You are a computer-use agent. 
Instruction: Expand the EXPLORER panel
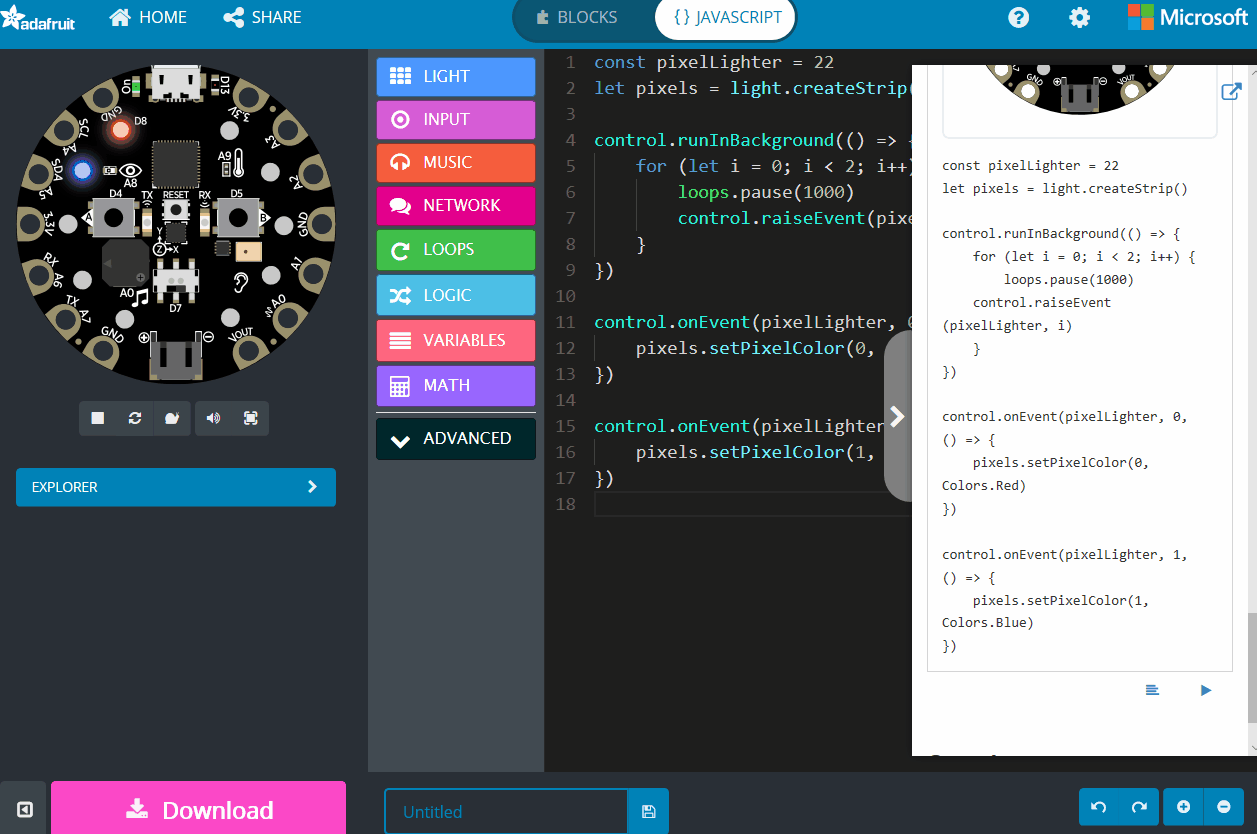176,487
